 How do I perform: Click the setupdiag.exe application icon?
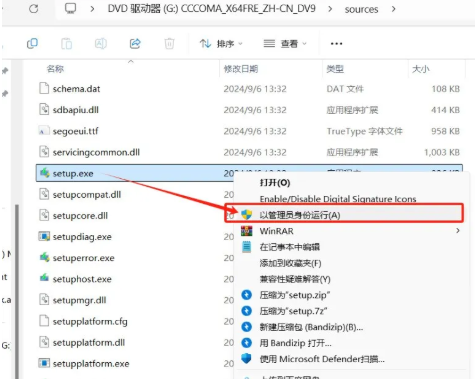tap(44, 236)
